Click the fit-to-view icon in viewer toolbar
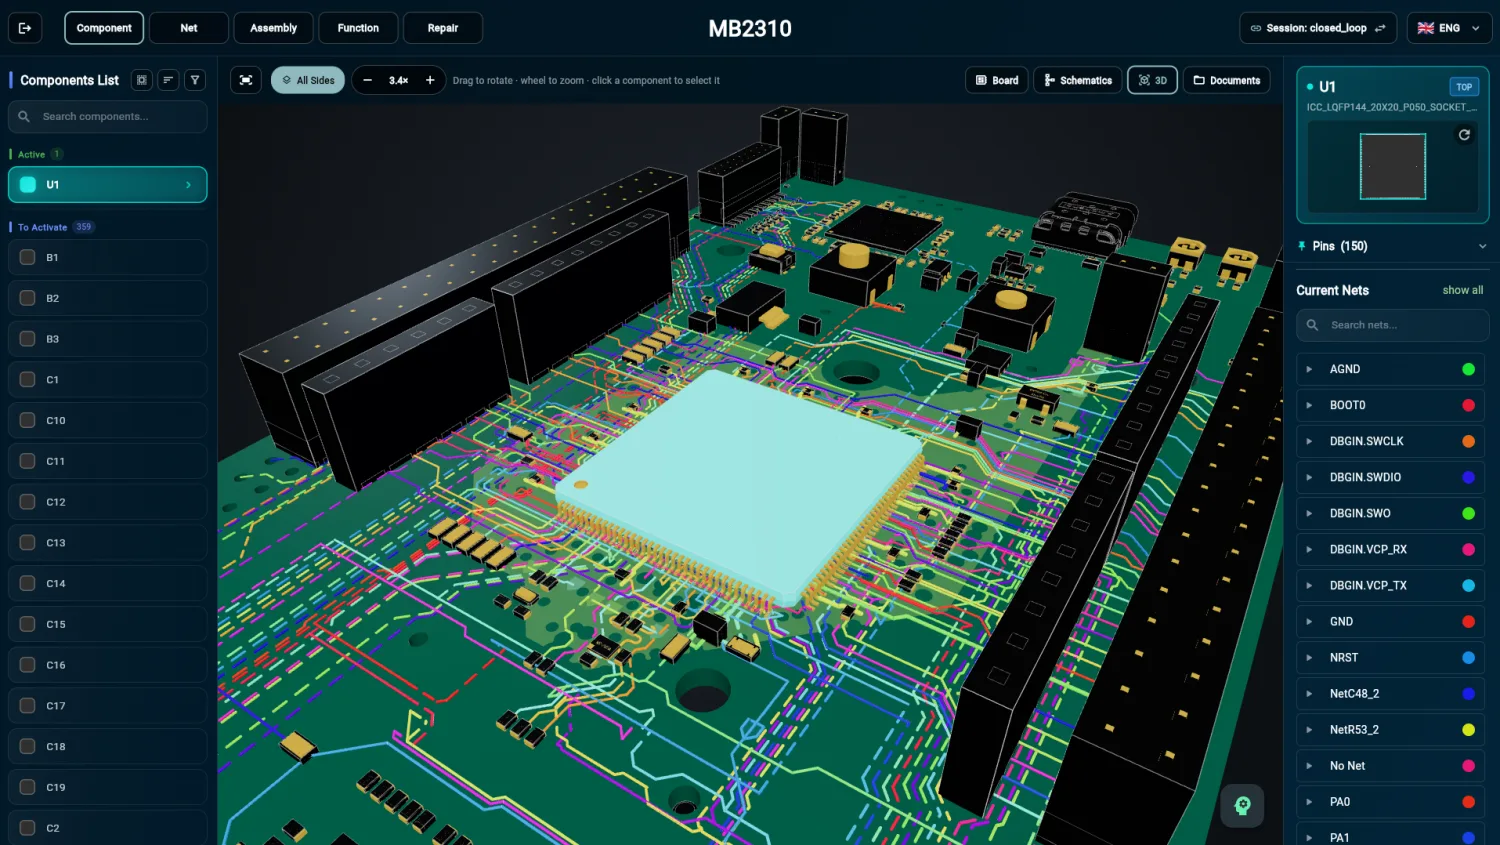The width and height of the screenshot is (1500, 845). [x=246, y=80]
